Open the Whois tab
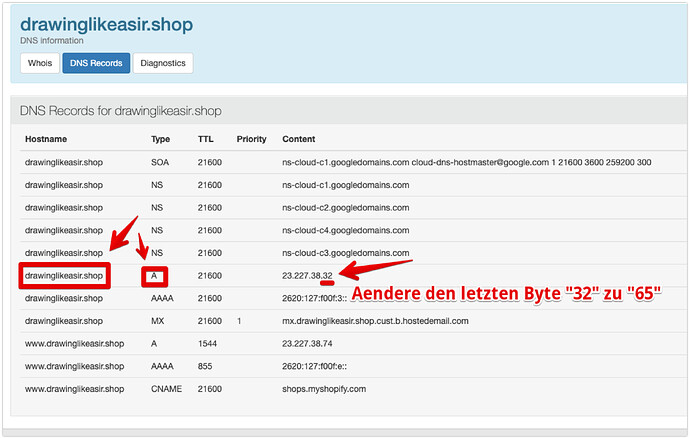690x438 pixels. pos(40,63)
